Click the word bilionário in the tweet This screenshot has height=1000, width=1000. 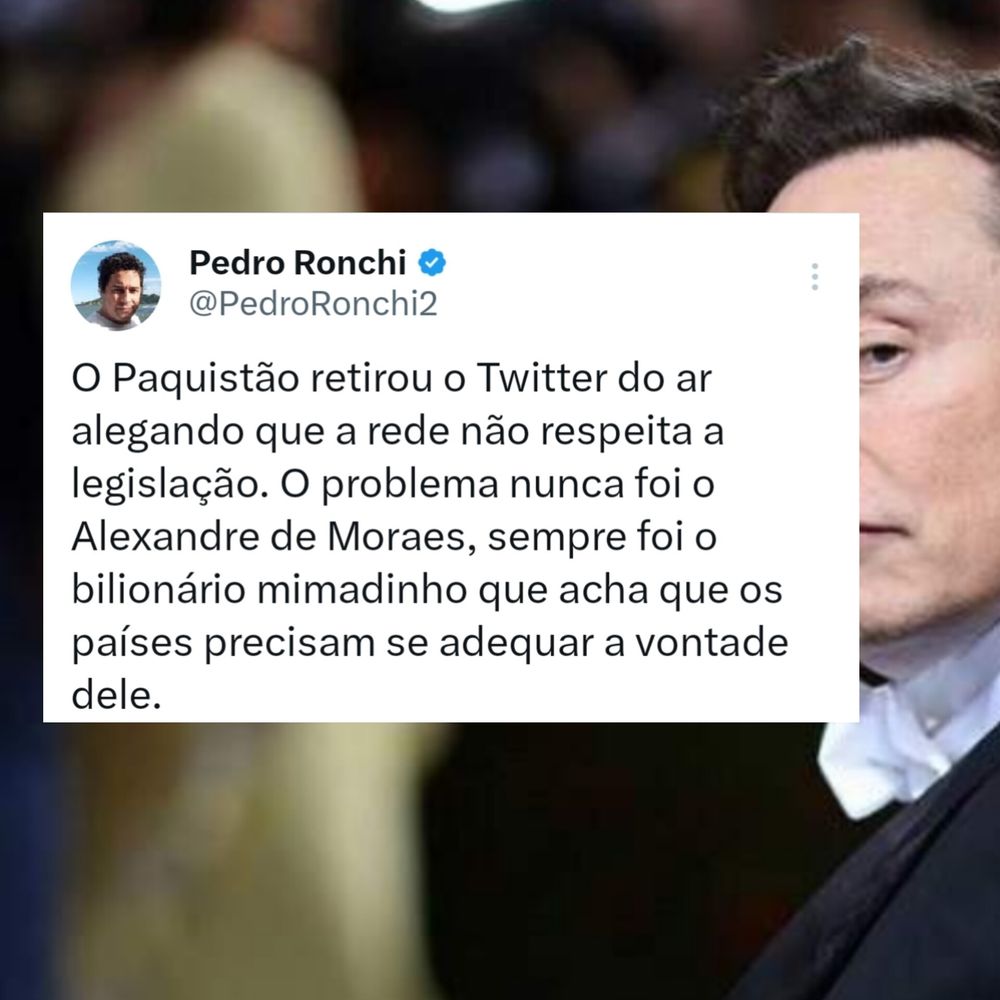click(x=158, y=589)
